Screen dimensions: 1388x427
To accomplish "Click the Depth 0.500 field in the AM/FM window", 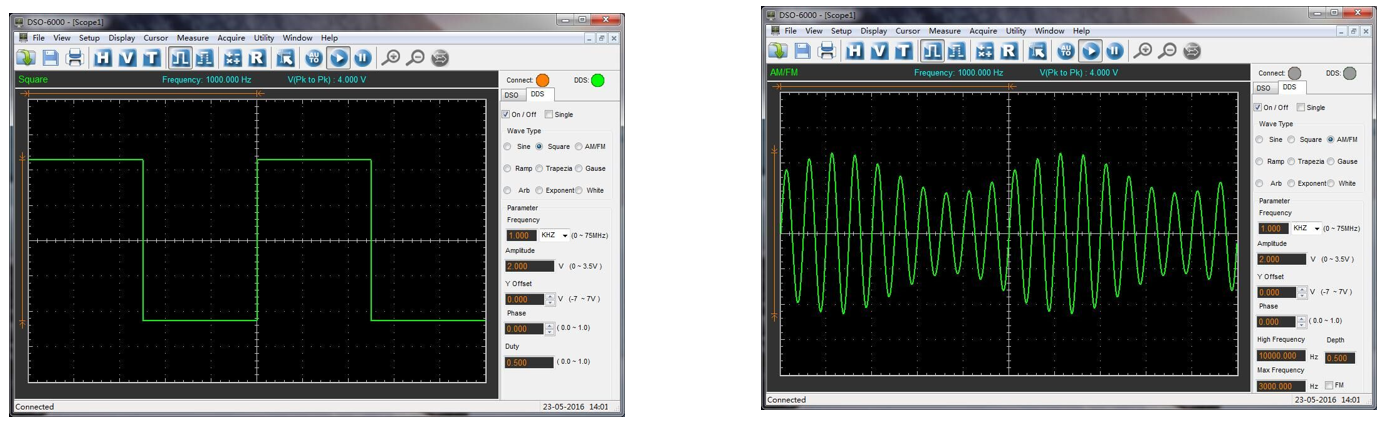I will pyautogui.click(x=1340, y=357).
